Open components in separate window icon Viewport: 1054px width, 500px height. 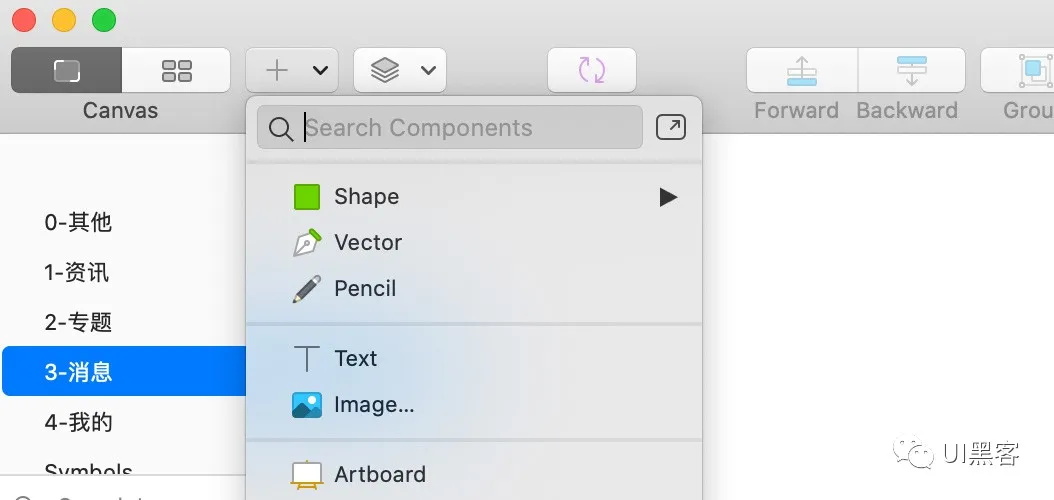[671, 127]
